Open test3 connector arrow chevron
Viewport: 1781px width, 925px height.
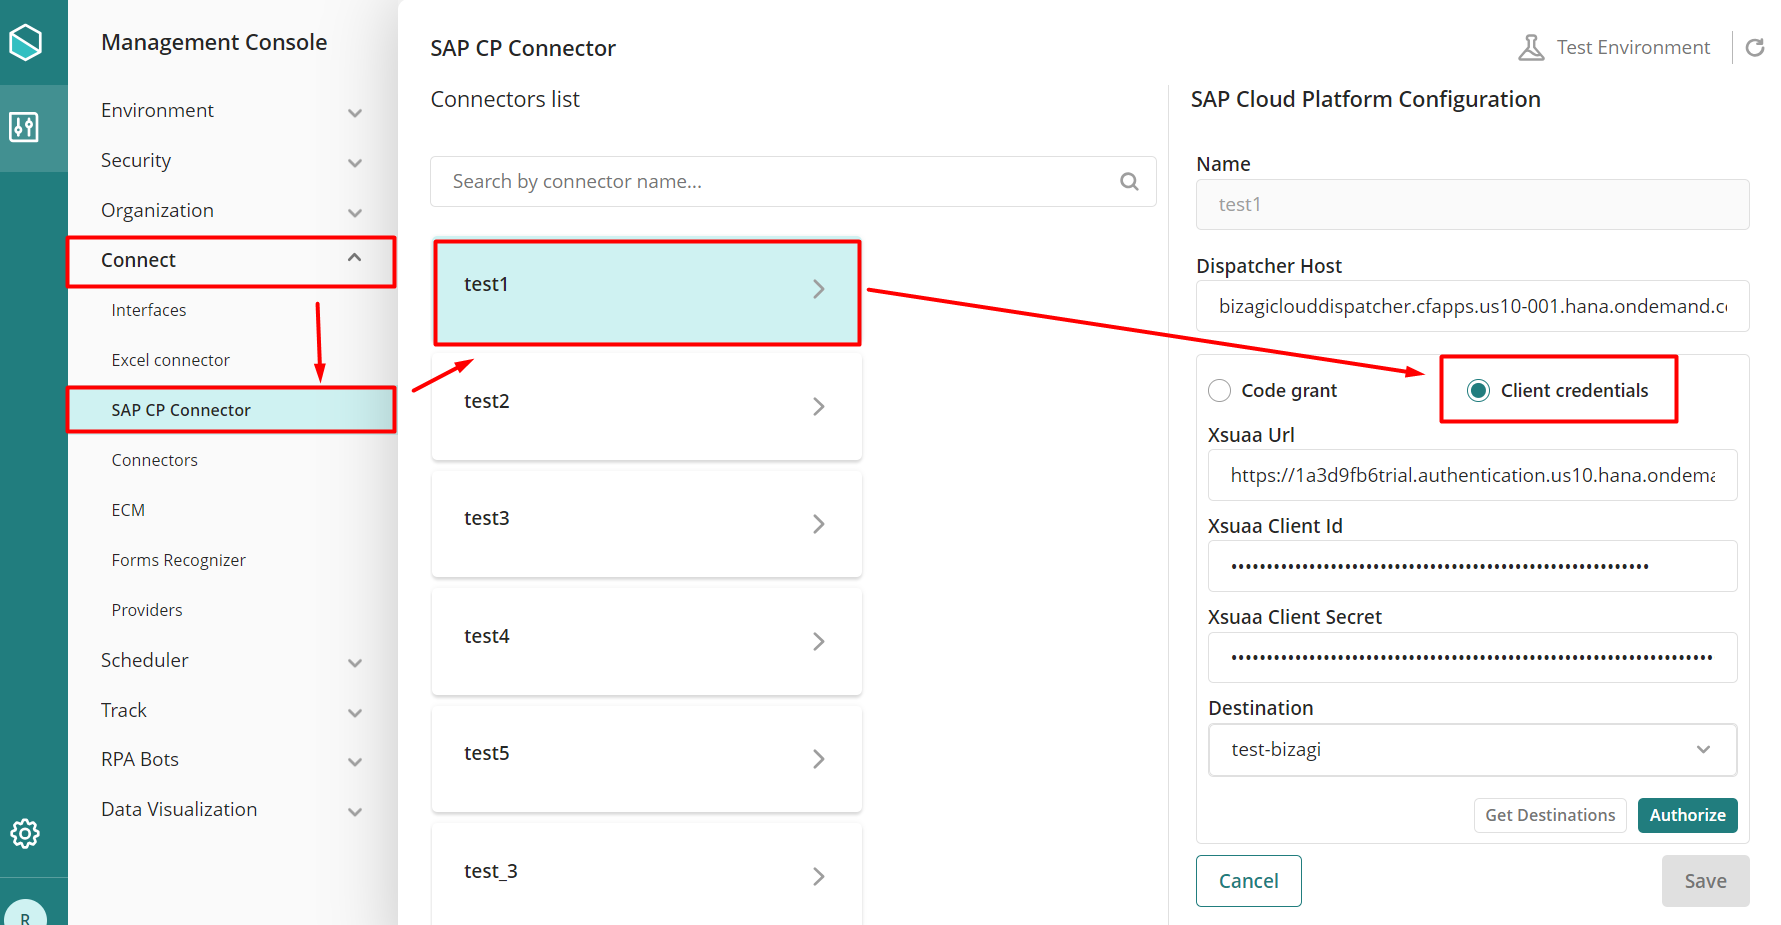pyautogui.click(x=819, y=524)
